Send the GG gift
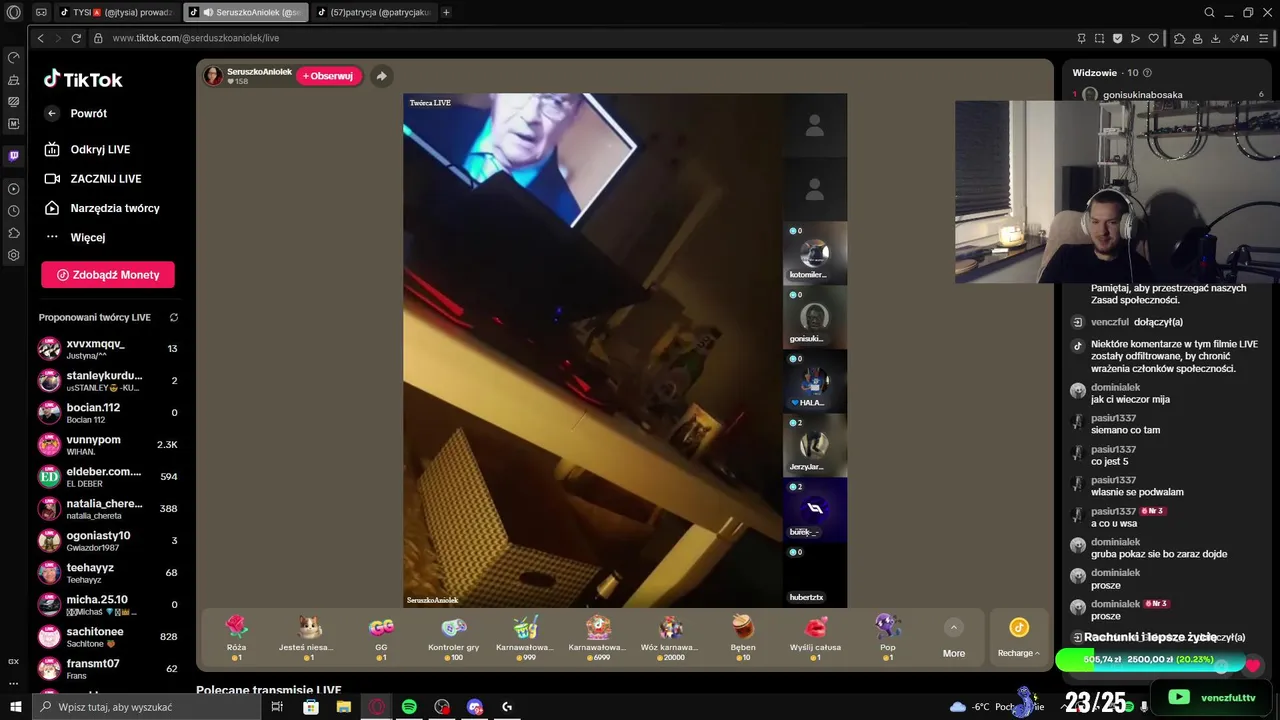 [x=381, y=636]
